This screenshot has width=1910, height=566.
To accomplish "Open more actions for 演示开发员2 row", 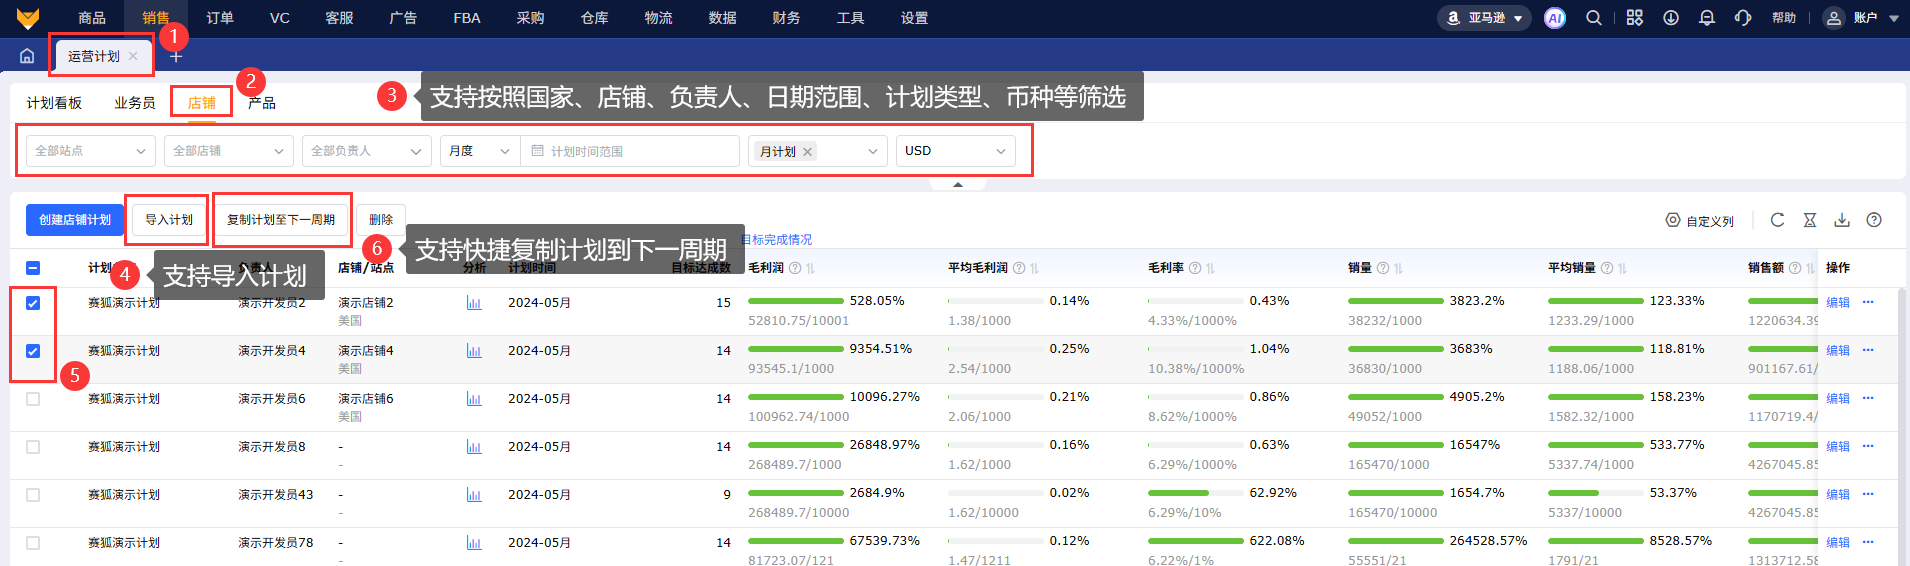I will point(1868,302).
